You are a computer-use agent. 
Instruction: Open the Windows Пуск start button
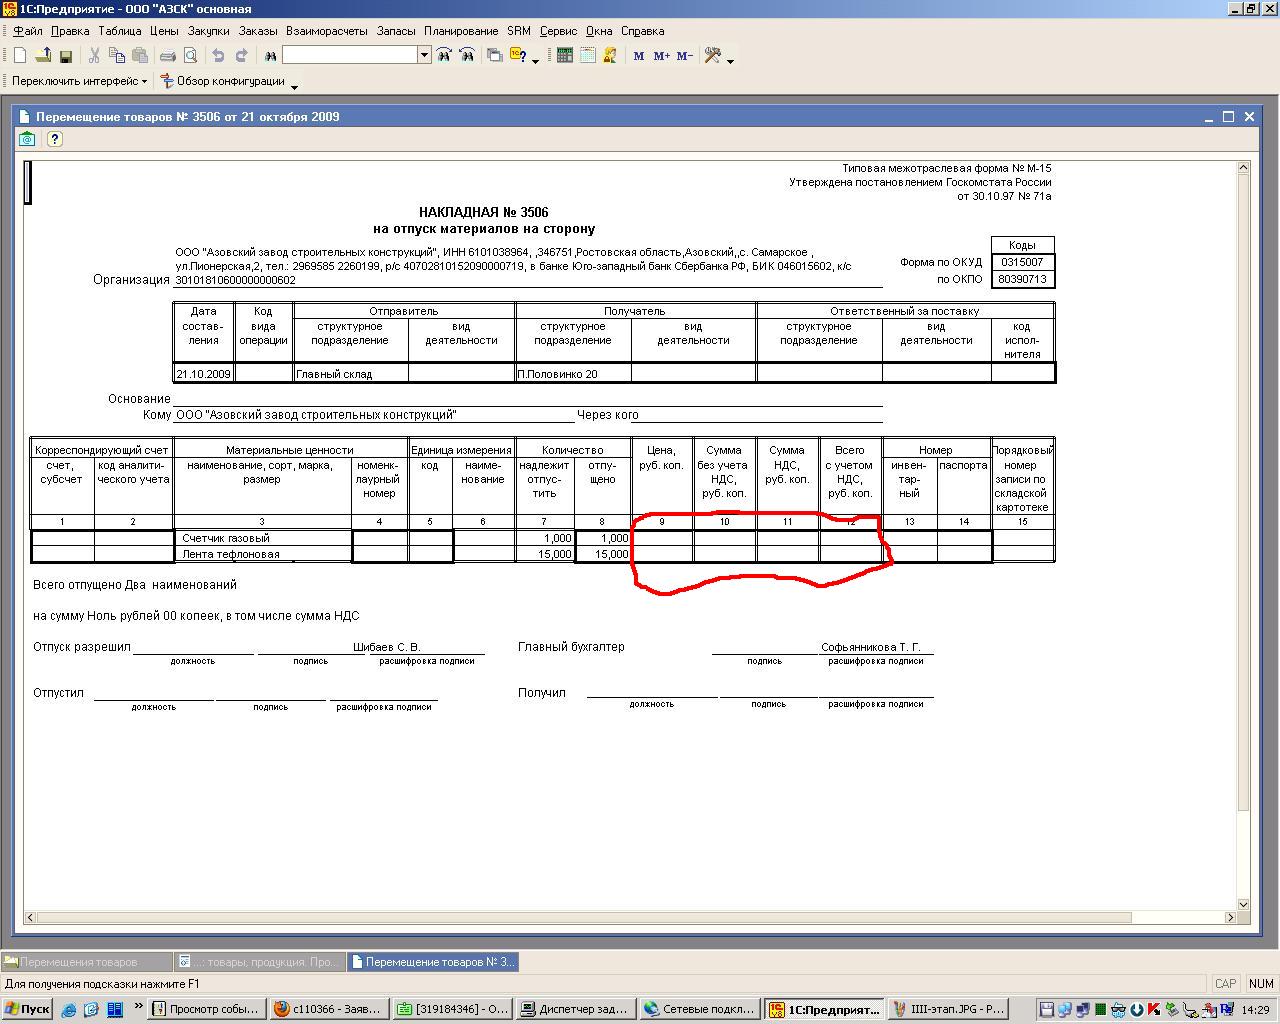pyautogui.click(x=27, y=1009)
